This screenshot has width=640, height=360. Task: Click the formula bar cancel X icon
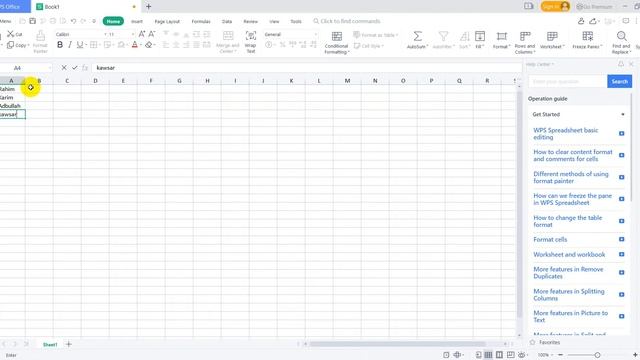coord(64,68)
